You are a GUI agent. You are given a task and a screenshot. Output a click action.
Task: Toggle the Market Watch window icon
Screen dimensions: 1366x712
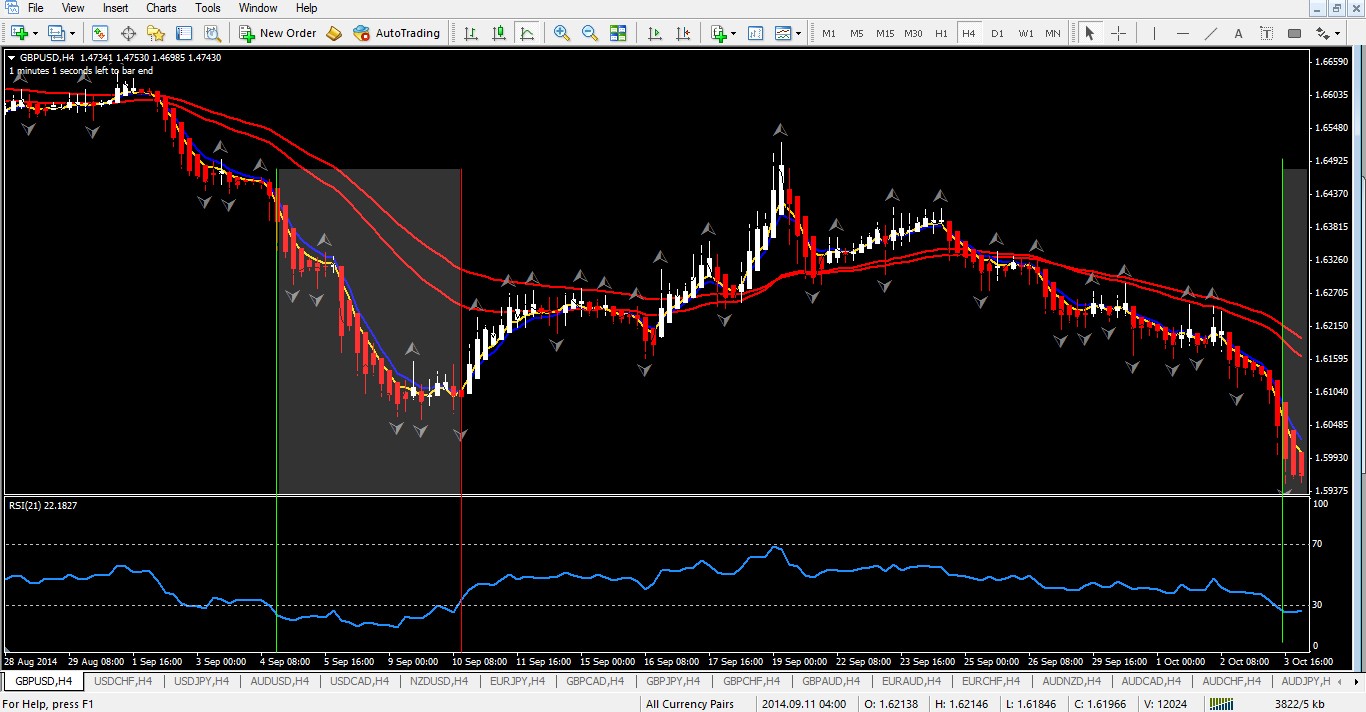pos(100,33)
